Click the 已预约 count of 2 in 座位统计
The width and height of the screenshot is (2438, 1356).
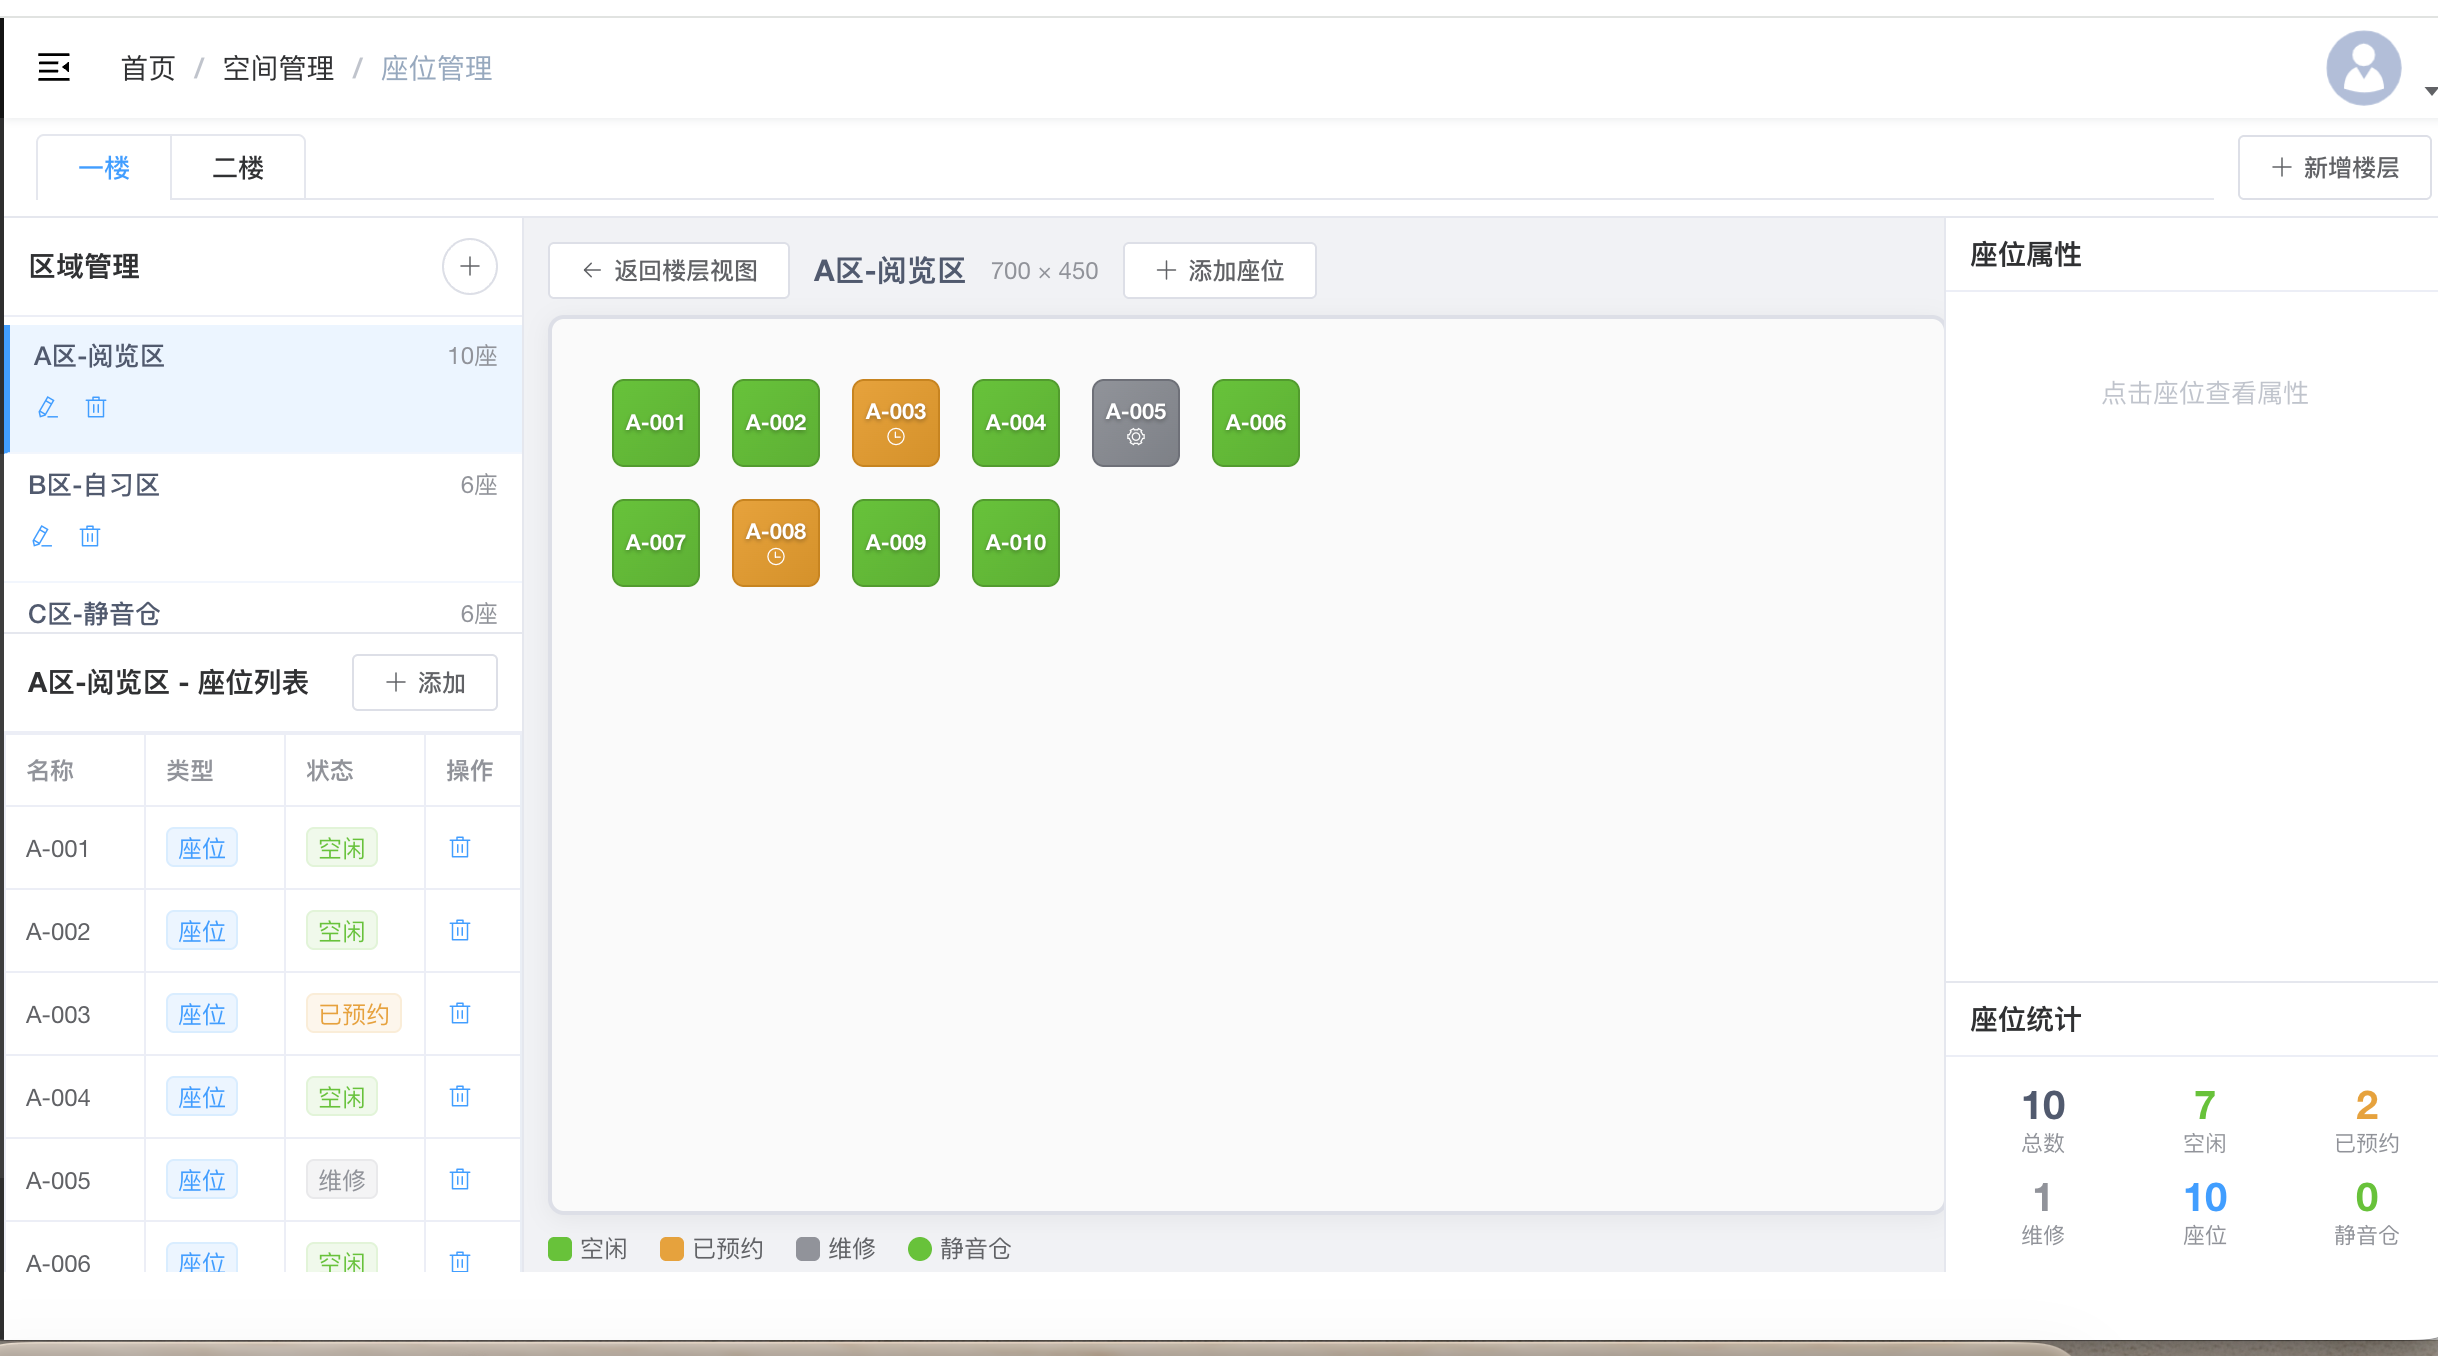(2367, 1106)
